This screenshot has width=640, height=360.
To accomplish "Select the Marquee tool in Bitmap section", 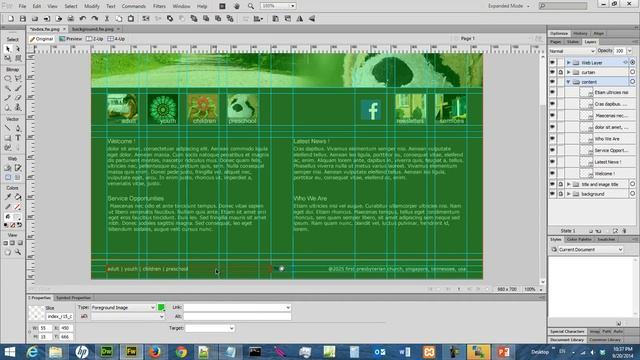I will coord(8,78).
